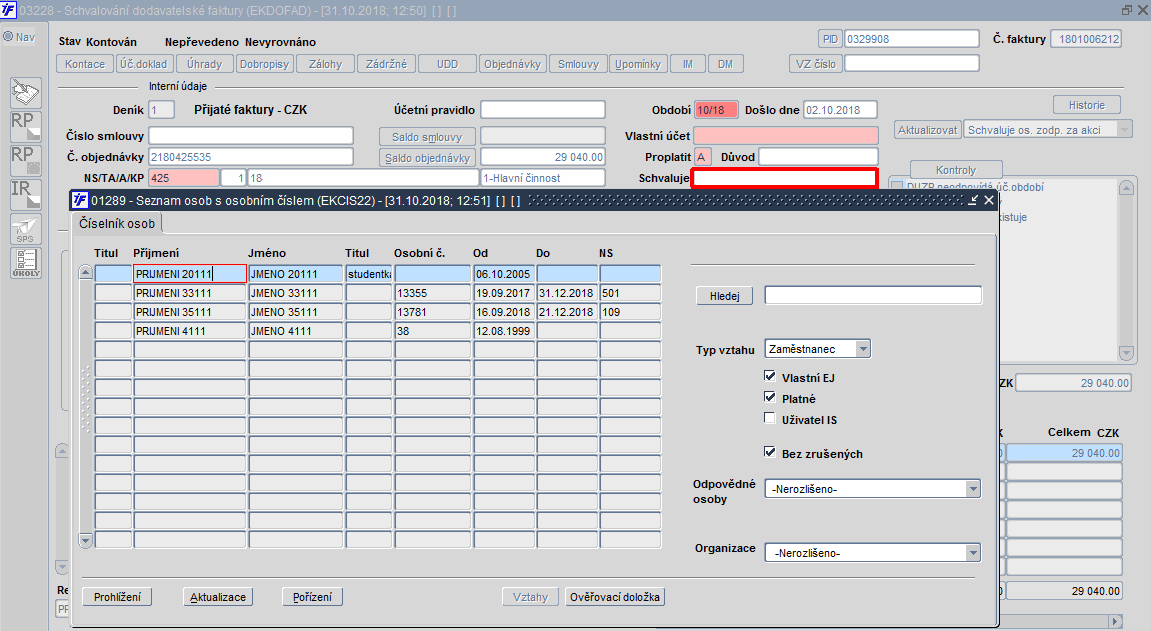
Task: Click the pen-and-document icon in sidebar
Action: coord(26,92)
